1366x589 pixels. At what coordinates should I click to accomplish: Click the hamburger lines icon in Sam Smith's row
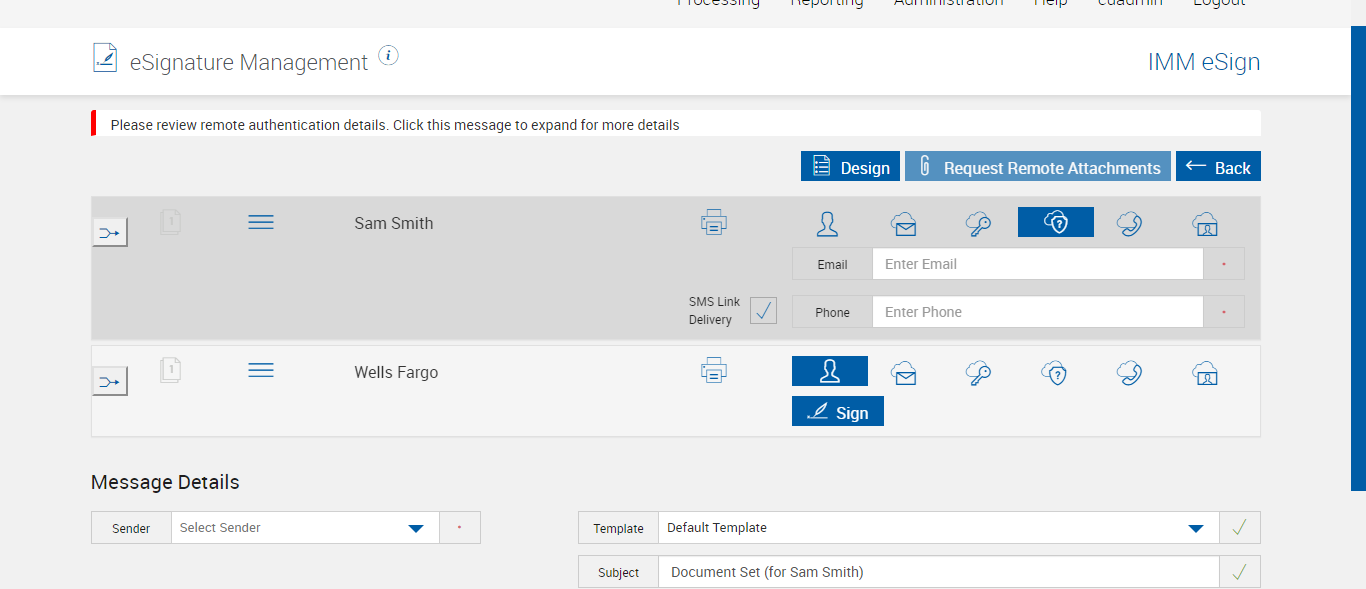tap(261, 222)
